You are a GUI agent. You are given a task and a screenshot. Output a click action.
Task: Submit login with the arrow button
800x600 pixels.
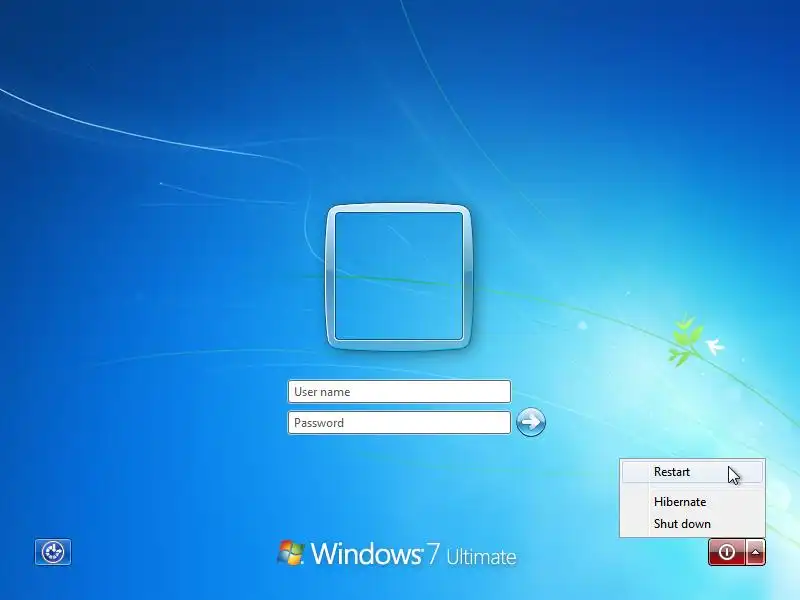(531, 422)
